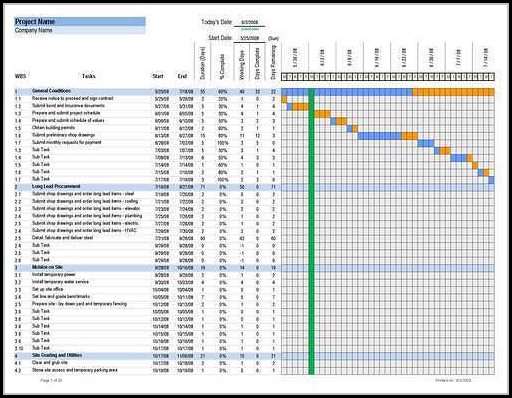Select long lead items - plumbing task

tap(87, 216)
